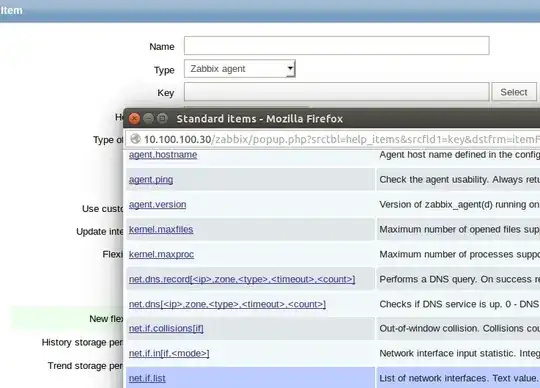Click description 'Network interface input statistic'
540x388 pixels.
point(459,353)
